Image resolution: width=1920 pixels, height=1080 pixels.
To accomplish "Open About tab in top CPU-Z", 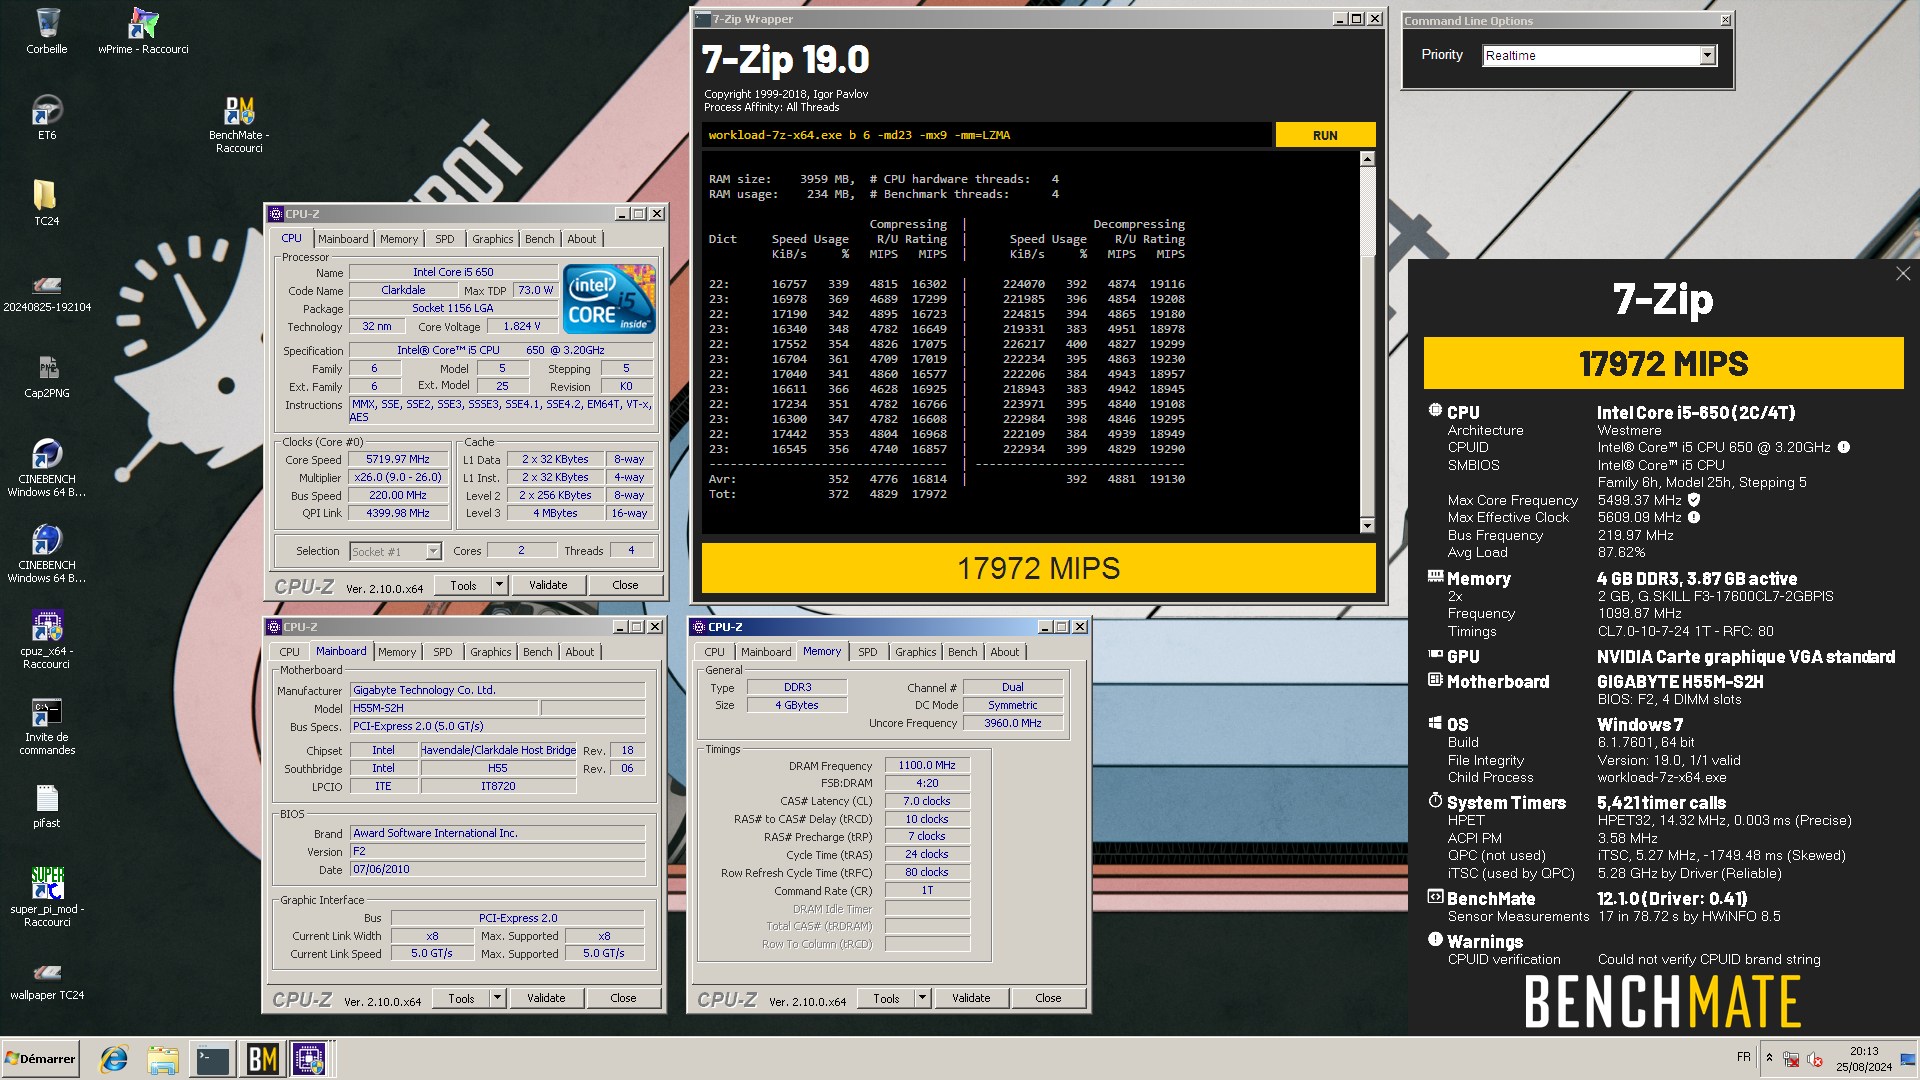I will coord(582,239).
